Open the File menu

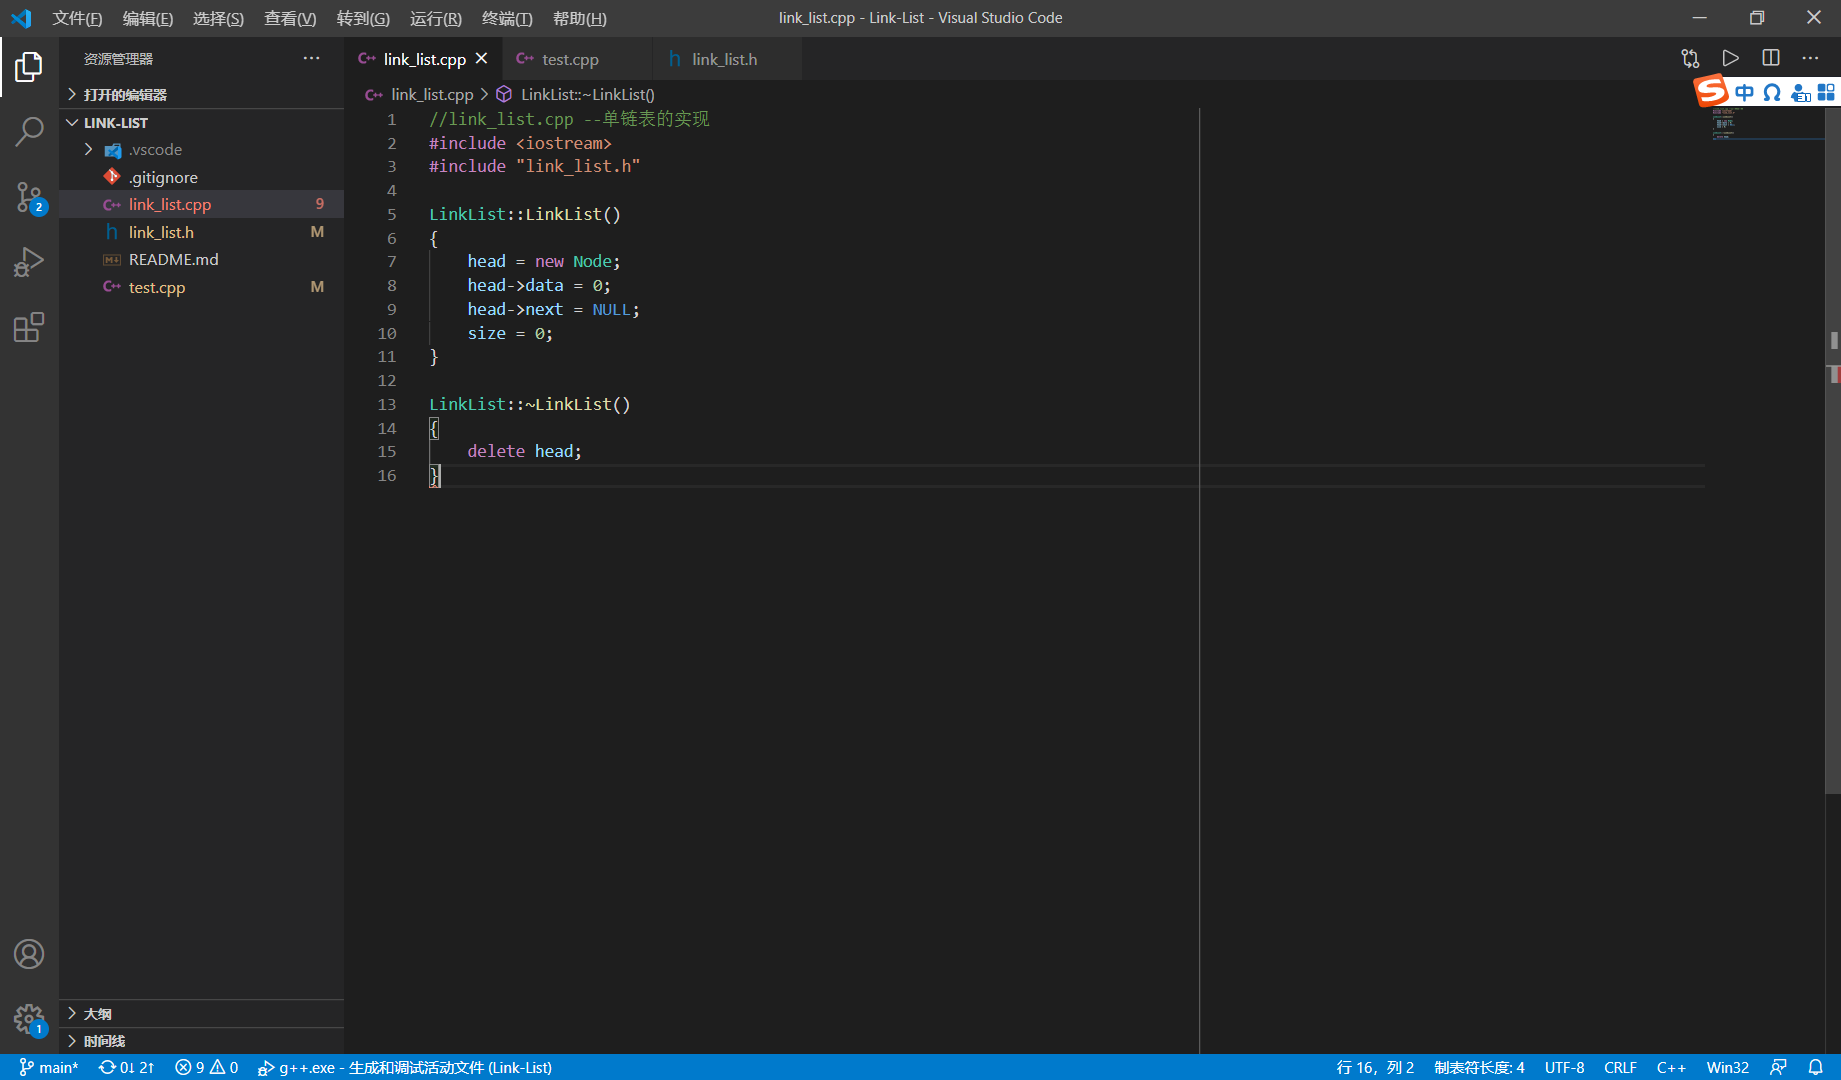coord(77,18)
